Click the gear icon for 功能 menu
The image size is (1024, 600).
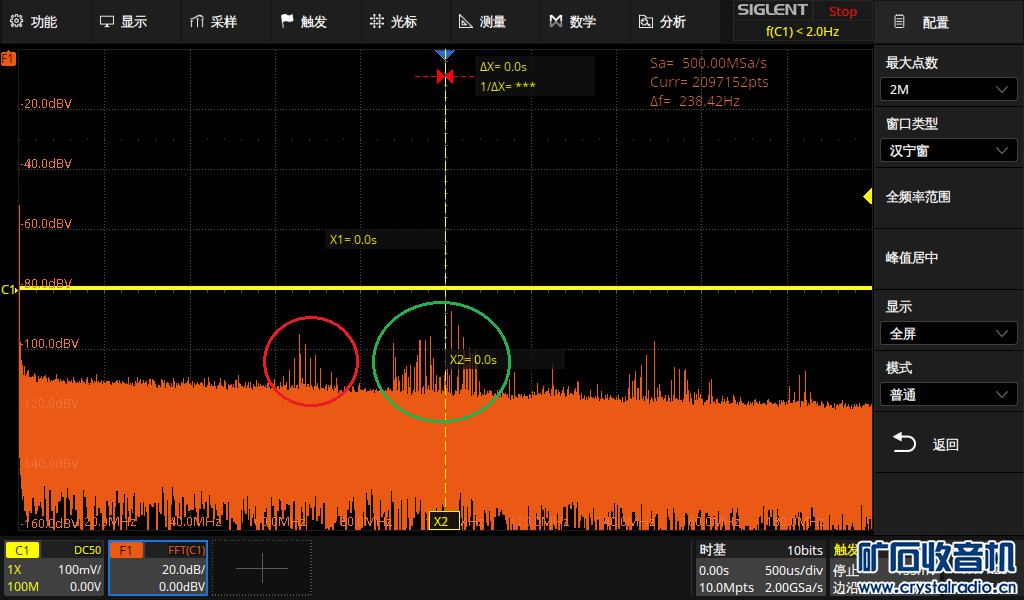pyautogui.click(x=16, y=21)
